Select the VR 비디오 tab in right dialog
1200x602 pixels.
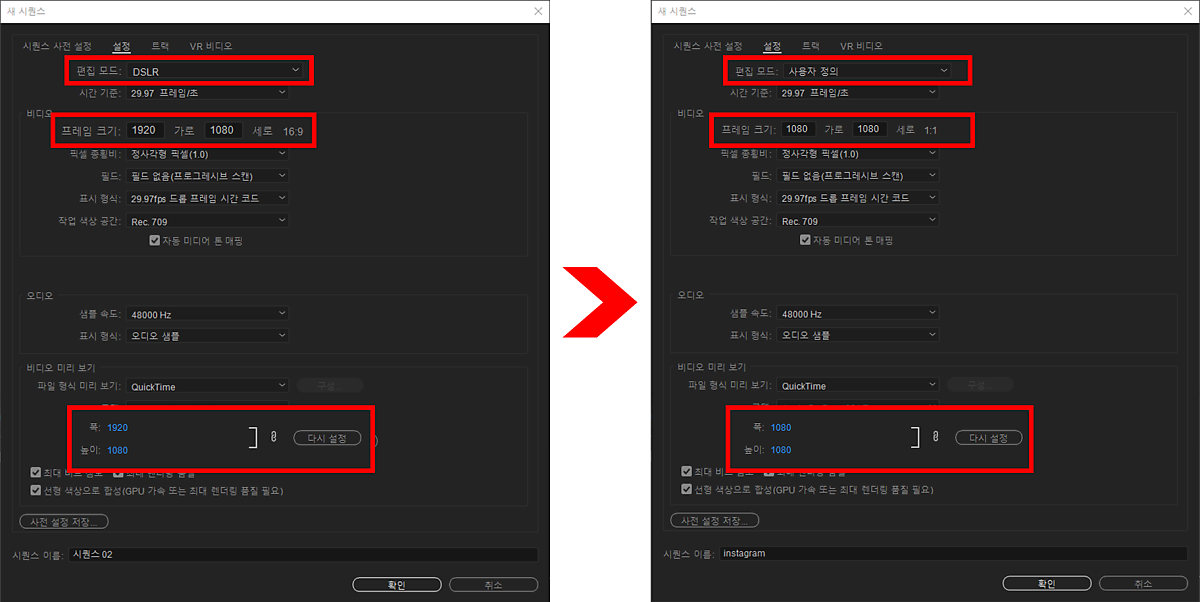[861, 46]
